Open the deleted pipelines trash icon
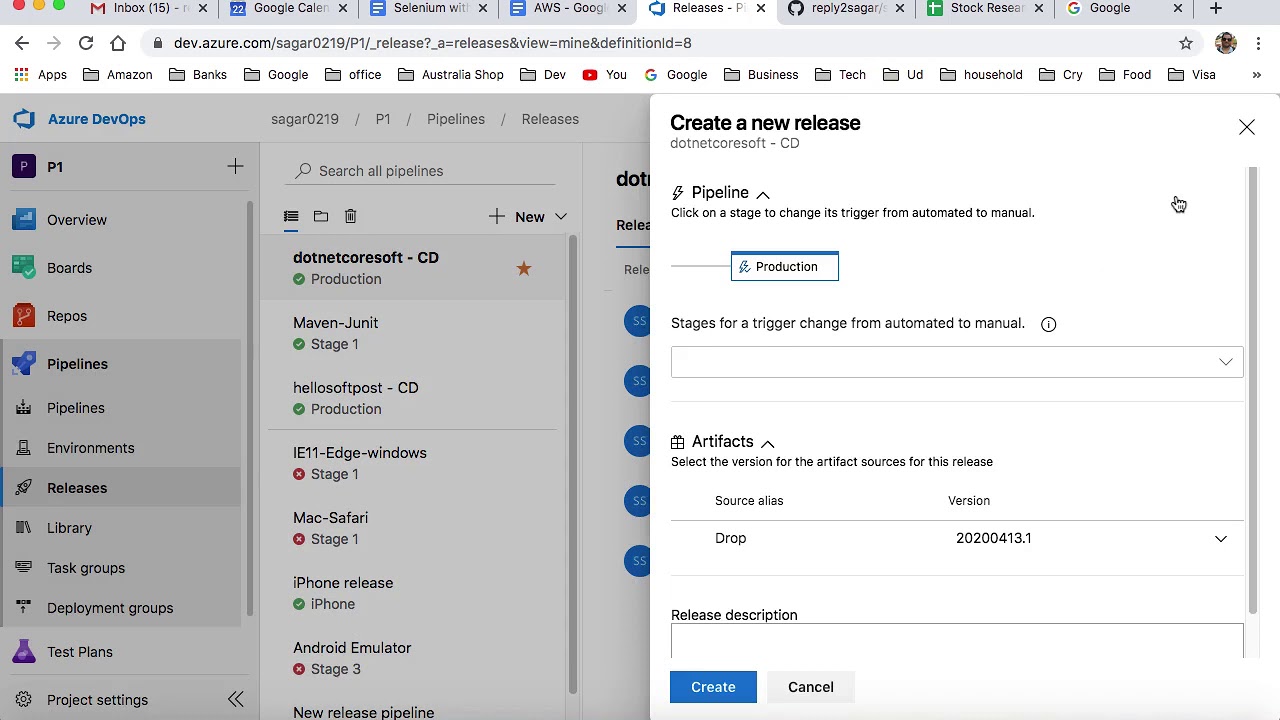 (350, 216)
